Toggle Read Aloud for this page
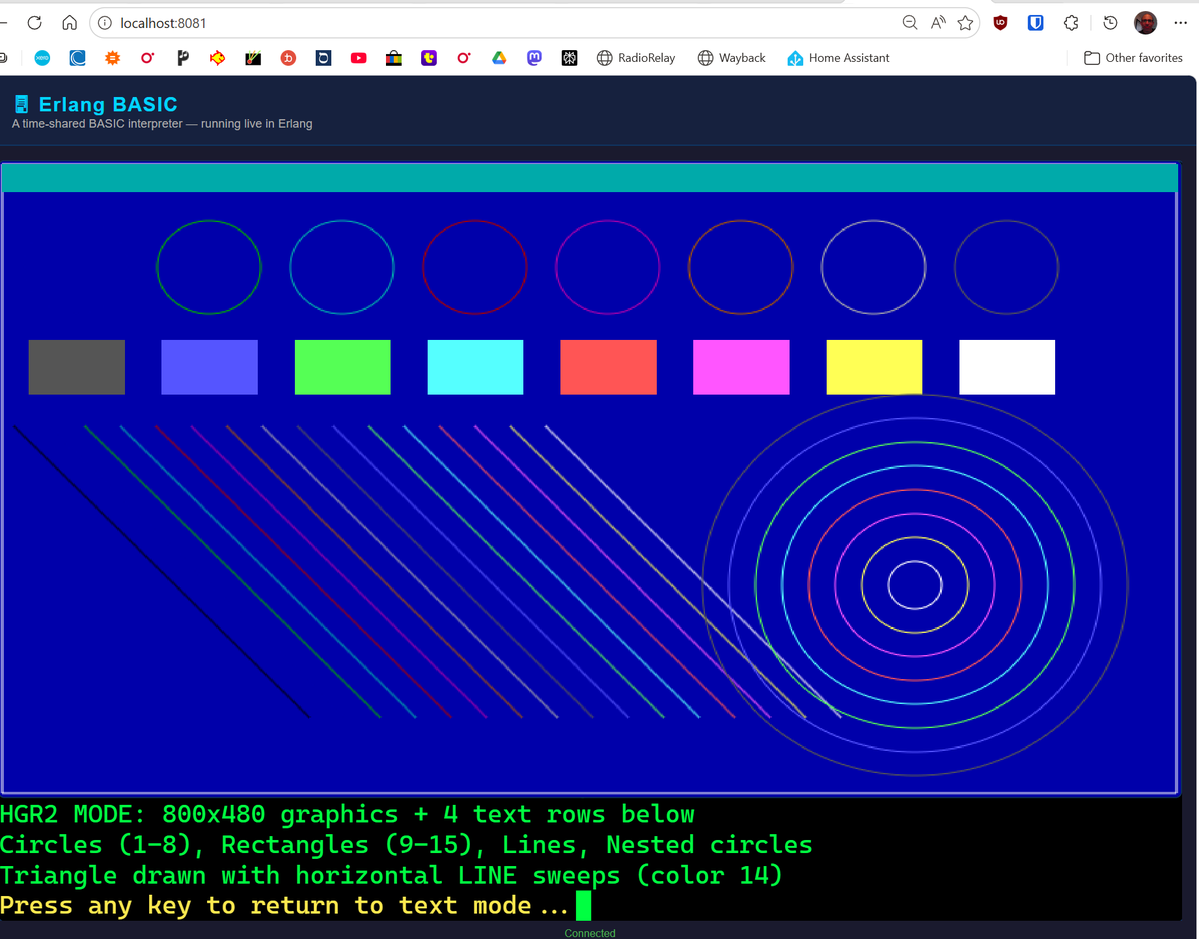 tap(938, 22)
